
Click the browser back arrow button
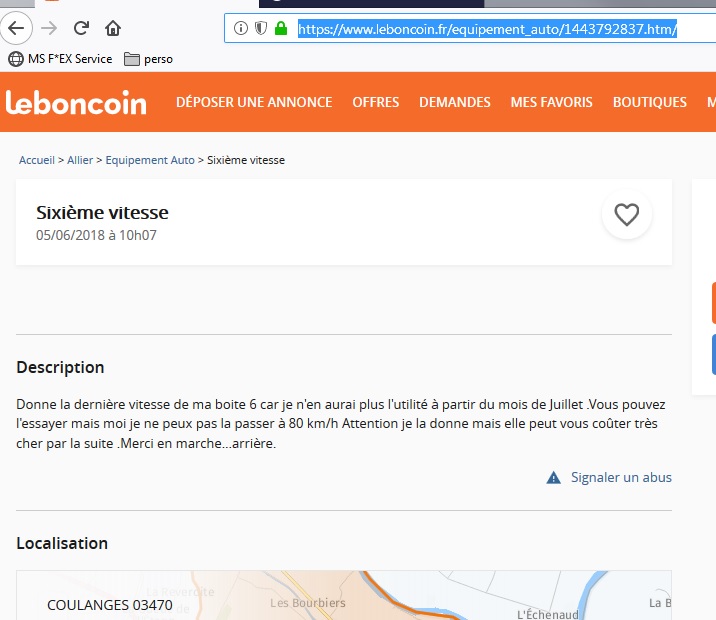tap(16, 28)
